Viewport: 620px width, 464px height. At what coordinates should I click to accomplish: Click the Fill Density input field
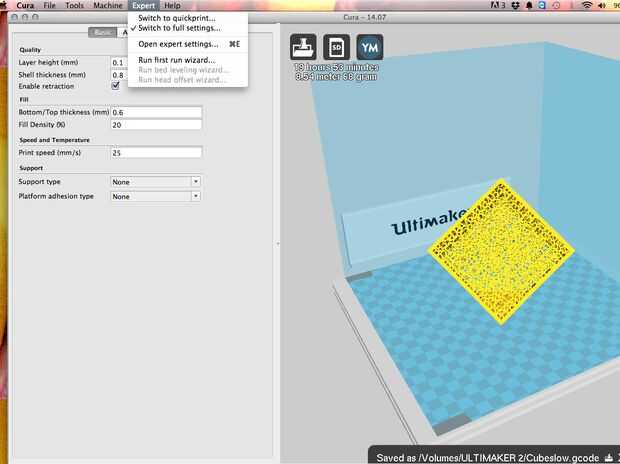[x=156, y=125]
